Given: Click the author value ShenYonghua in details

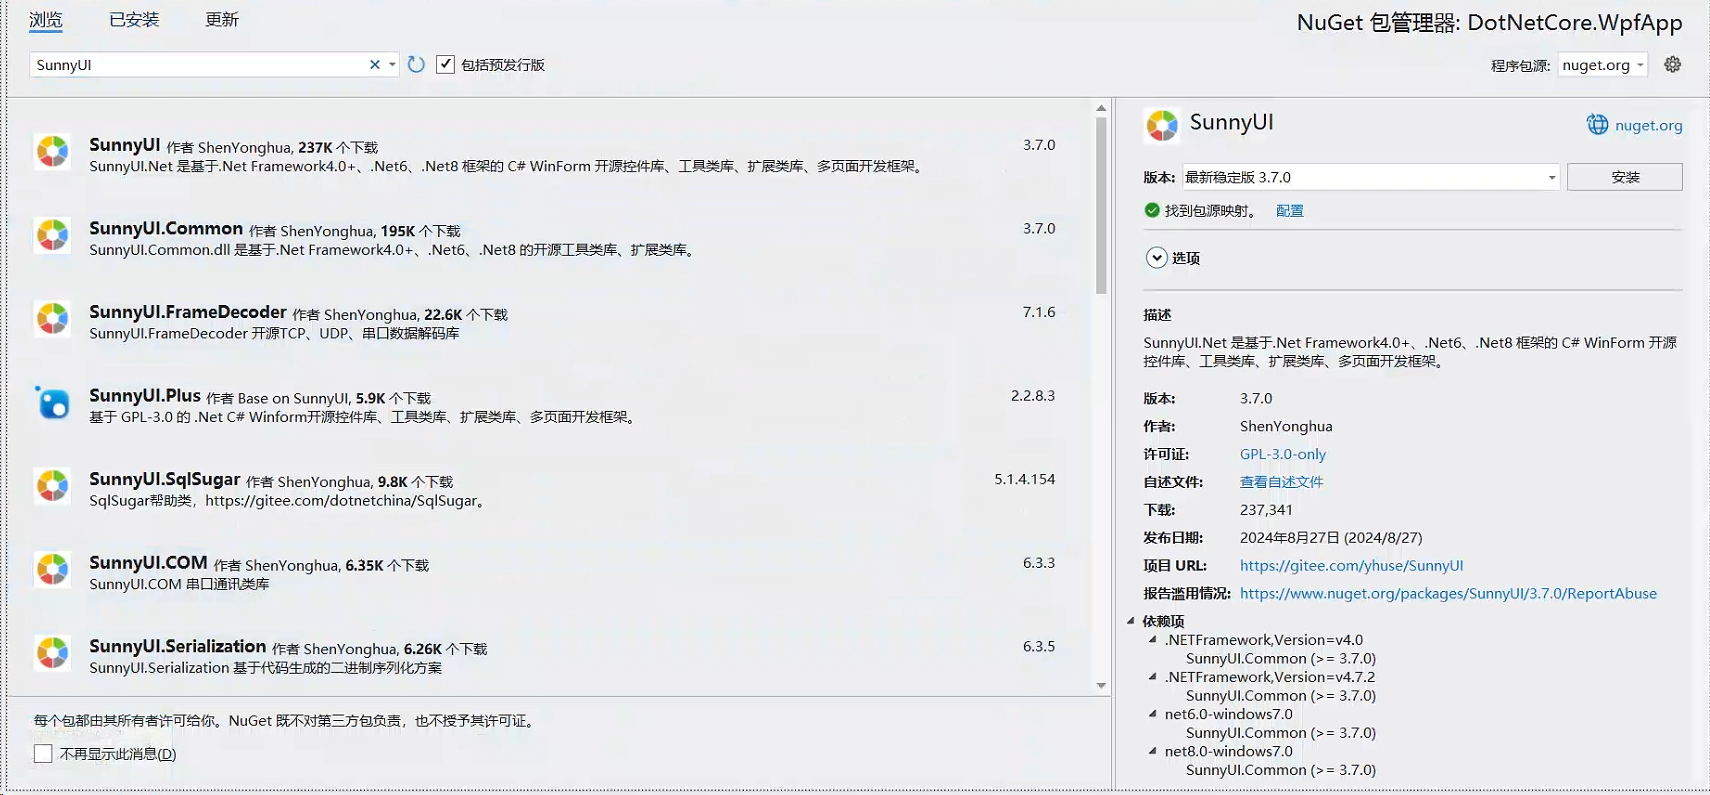Looking at the screenshot, I should (1286, 426).
